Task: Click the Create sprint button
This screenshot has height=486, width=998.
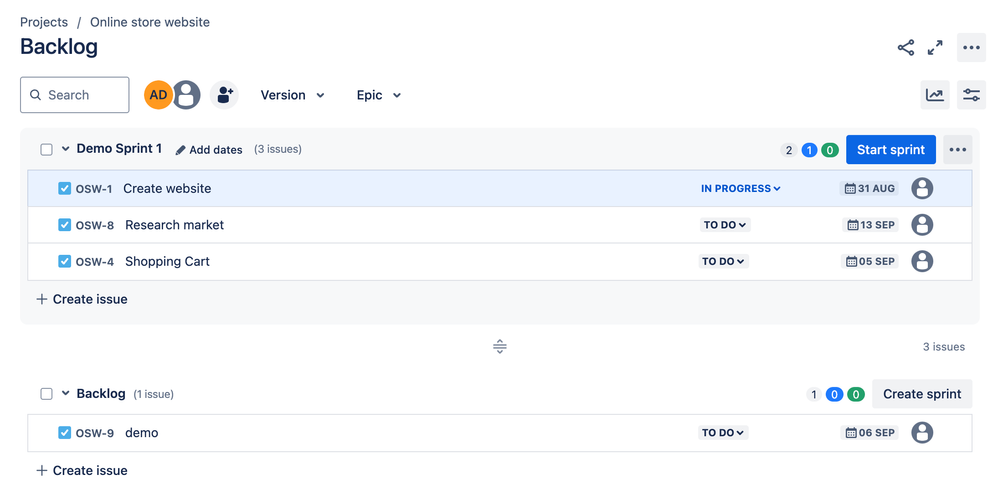Action: point(922,394)
